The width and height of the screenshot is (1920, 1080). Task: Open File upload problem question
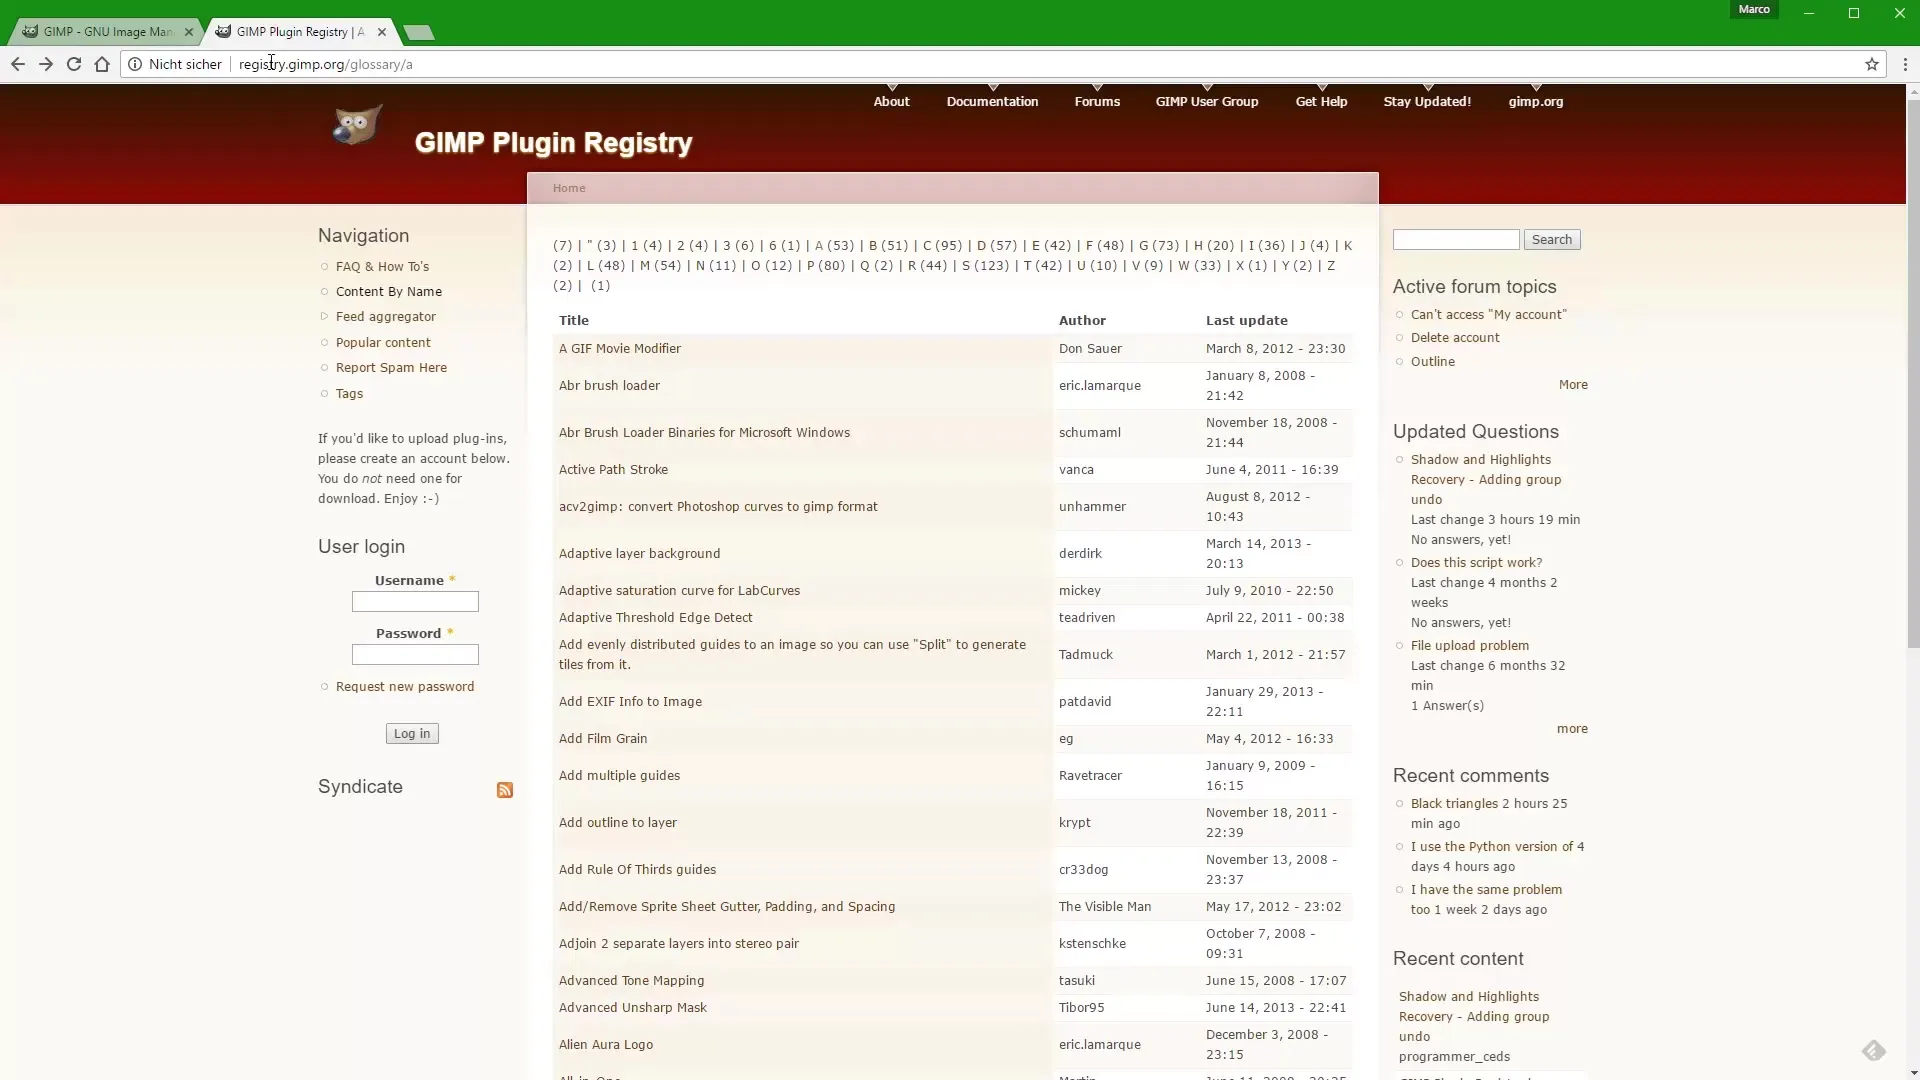1470,646
